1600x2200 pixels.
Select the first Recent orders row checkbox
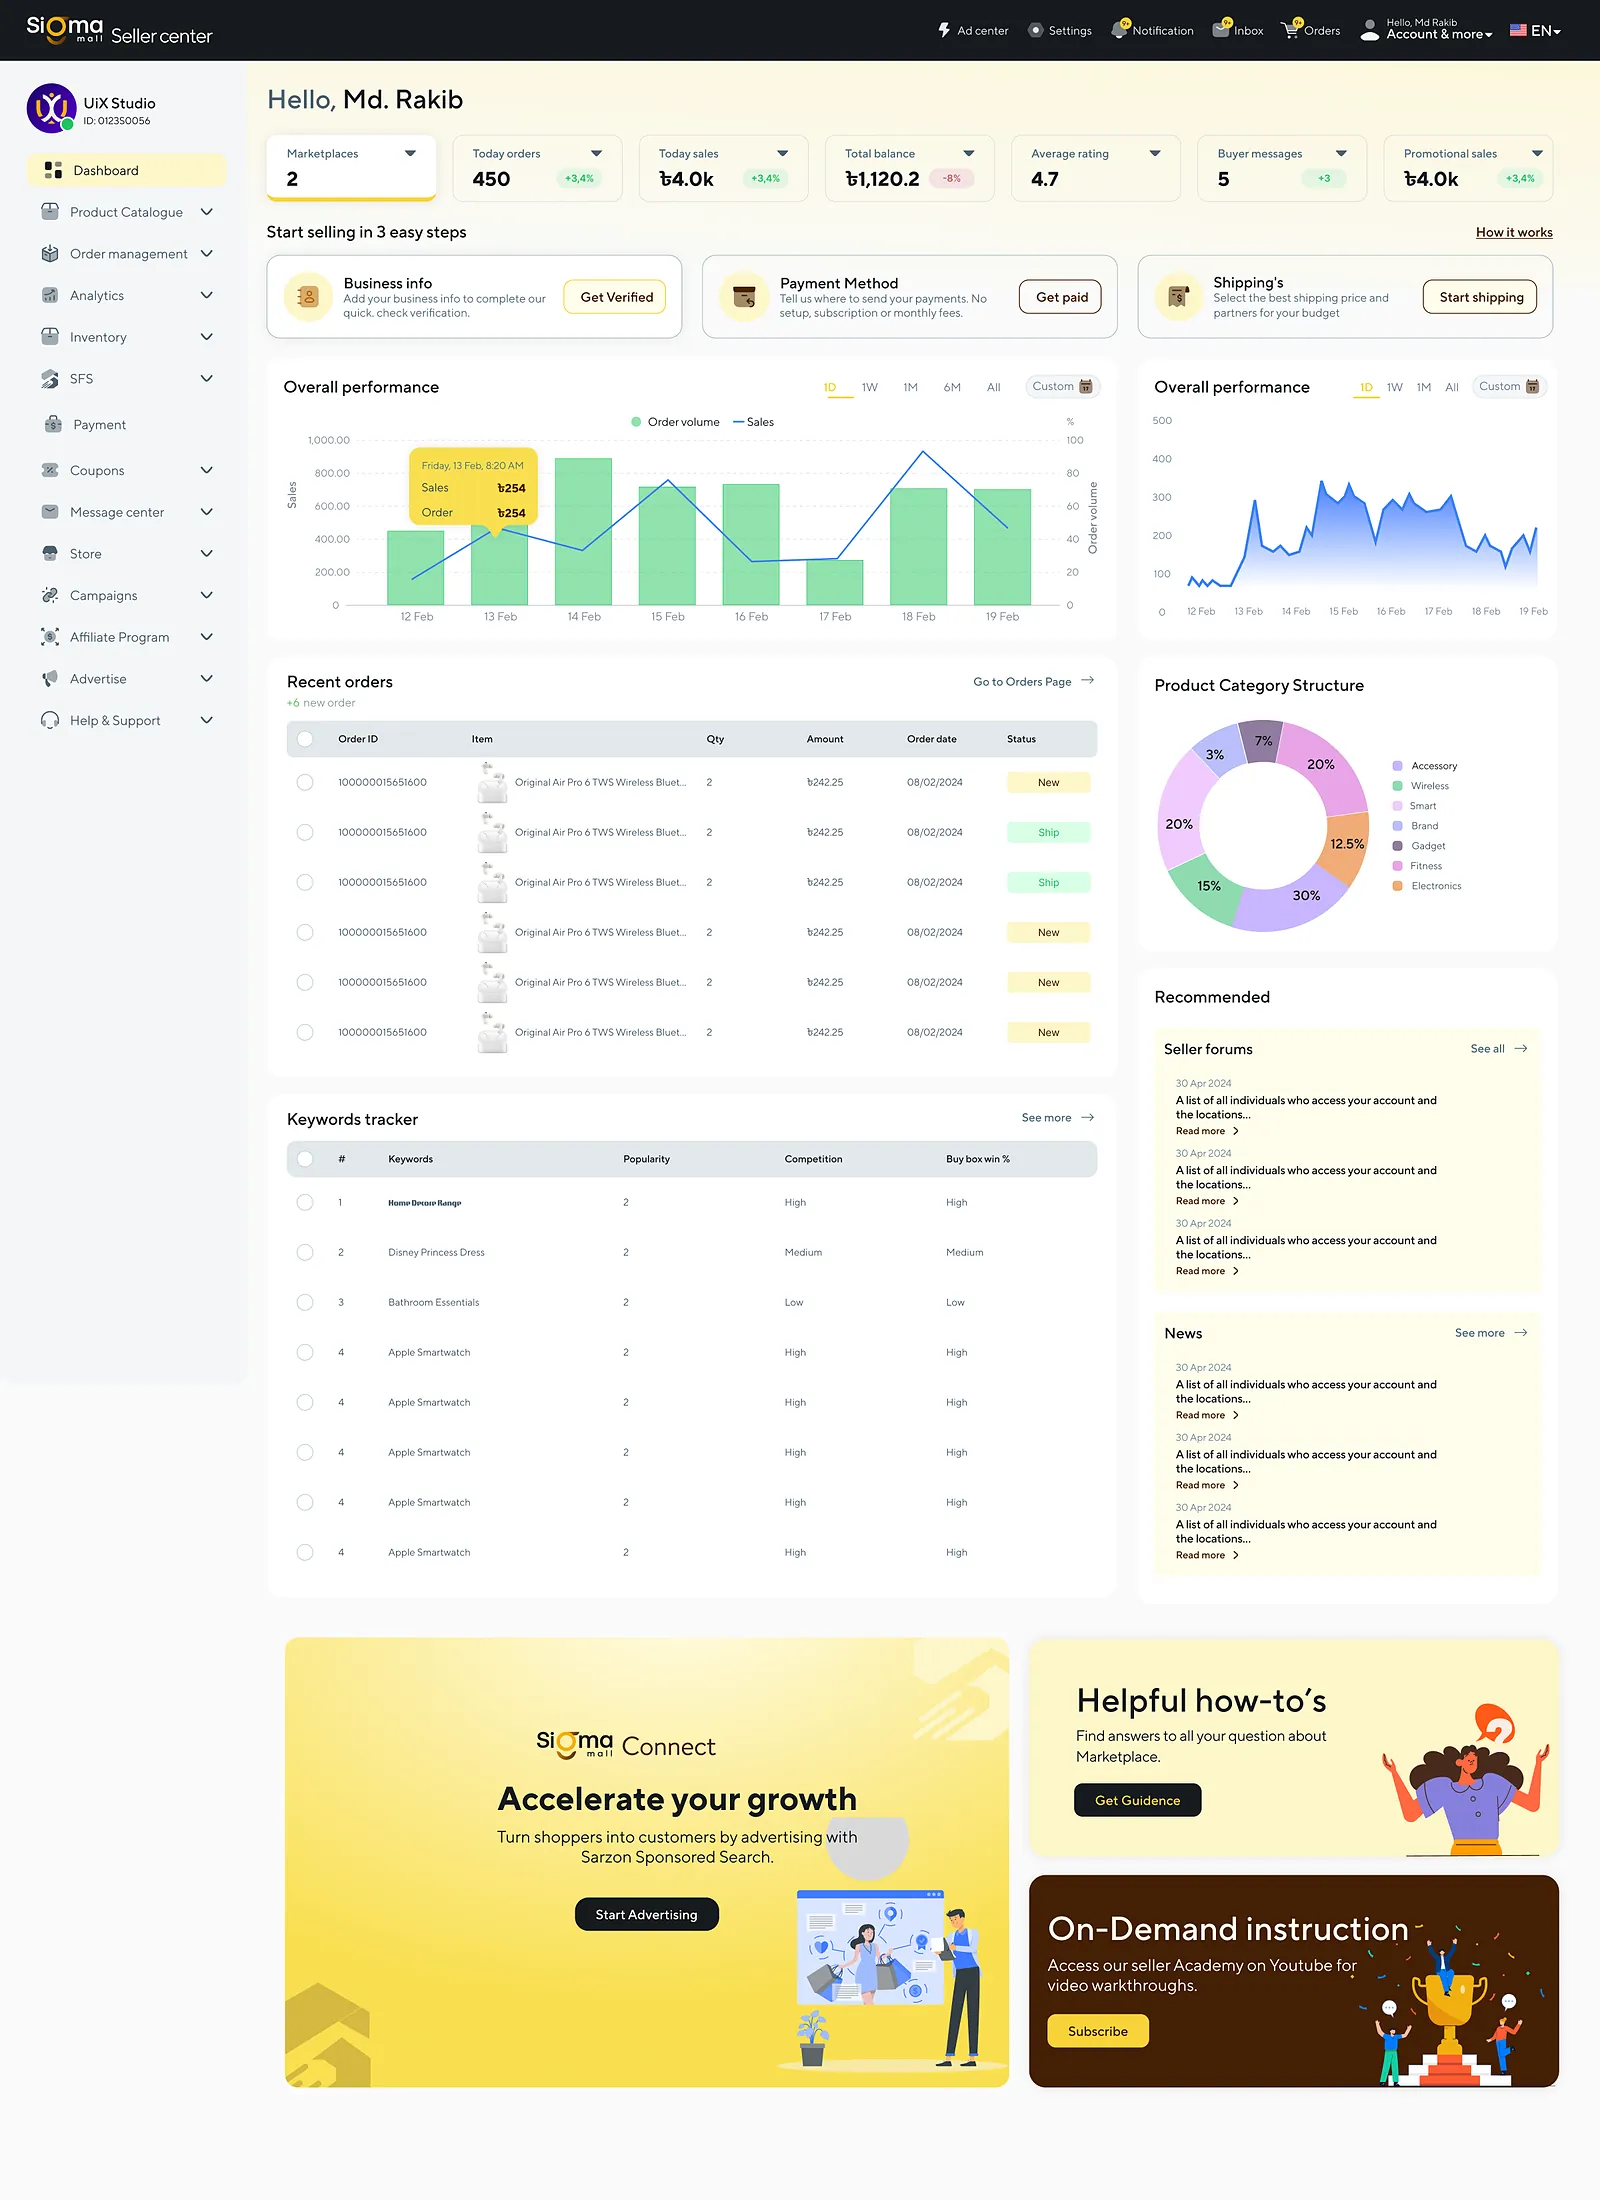[x=305, y=782]
